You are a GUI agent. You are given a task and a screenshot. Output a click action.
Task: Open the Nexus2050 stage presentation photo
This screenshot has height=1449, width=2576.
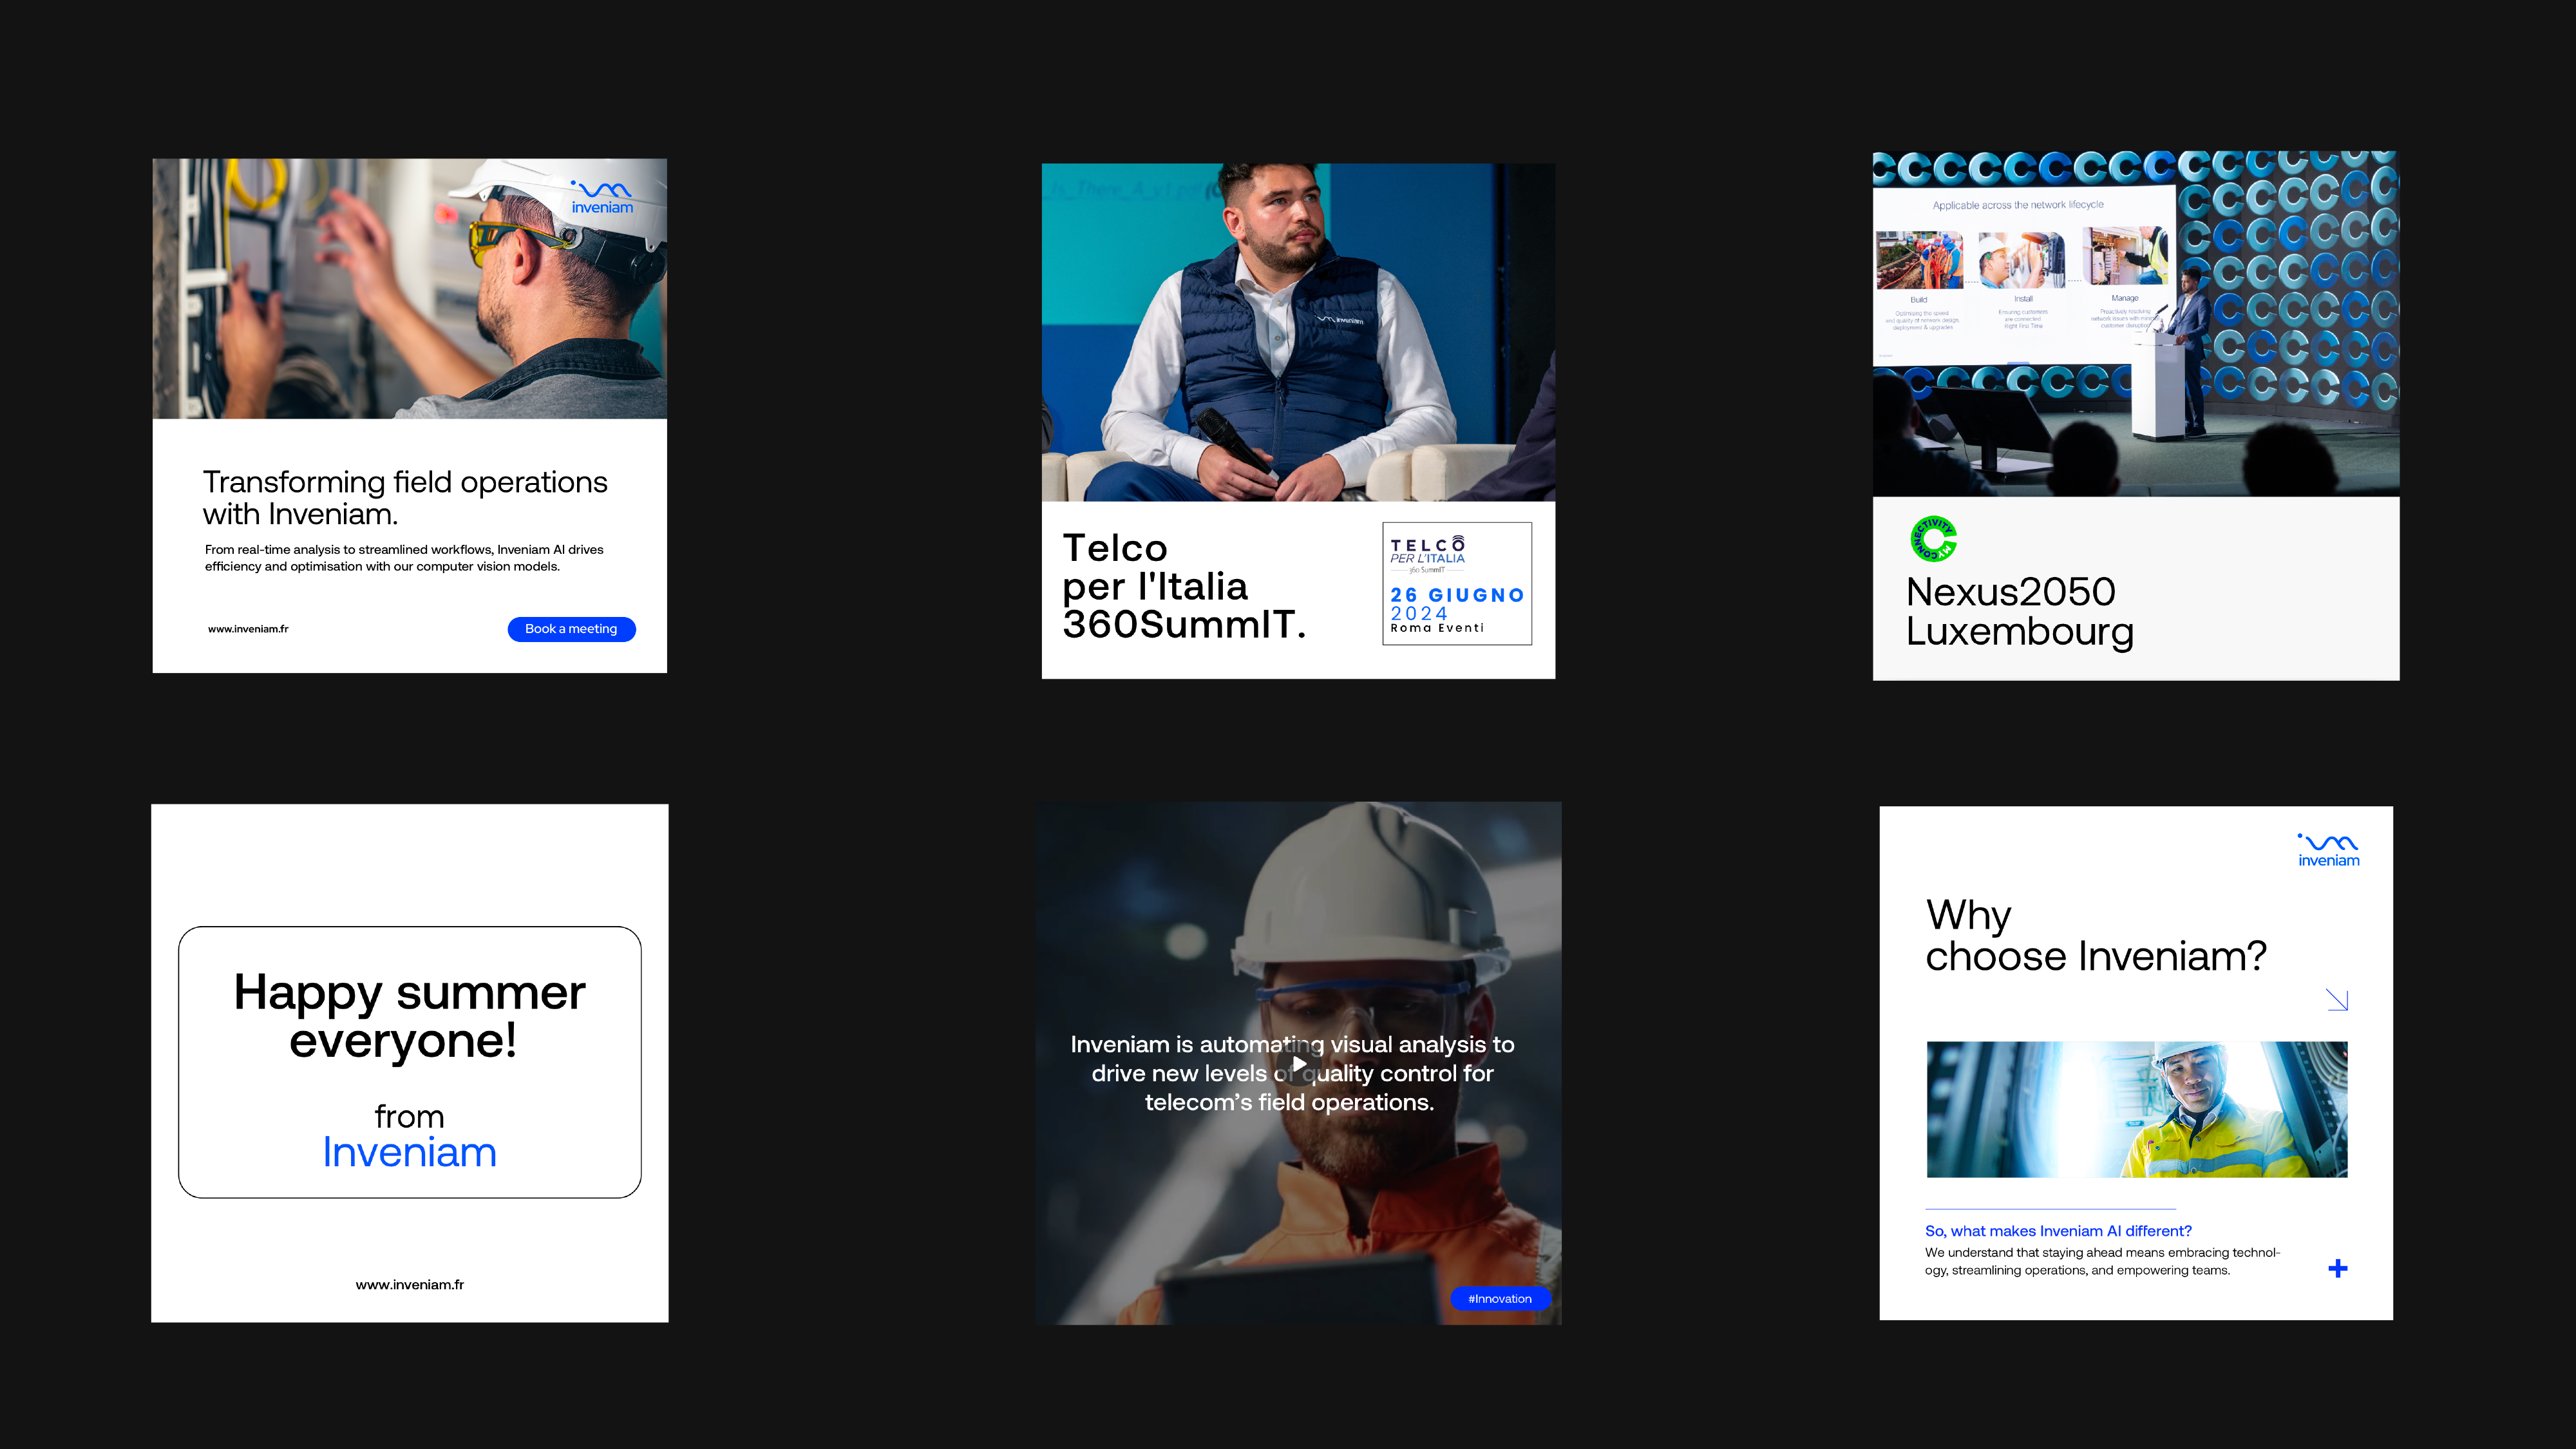pyautogui.click(x=2135, y=323)
